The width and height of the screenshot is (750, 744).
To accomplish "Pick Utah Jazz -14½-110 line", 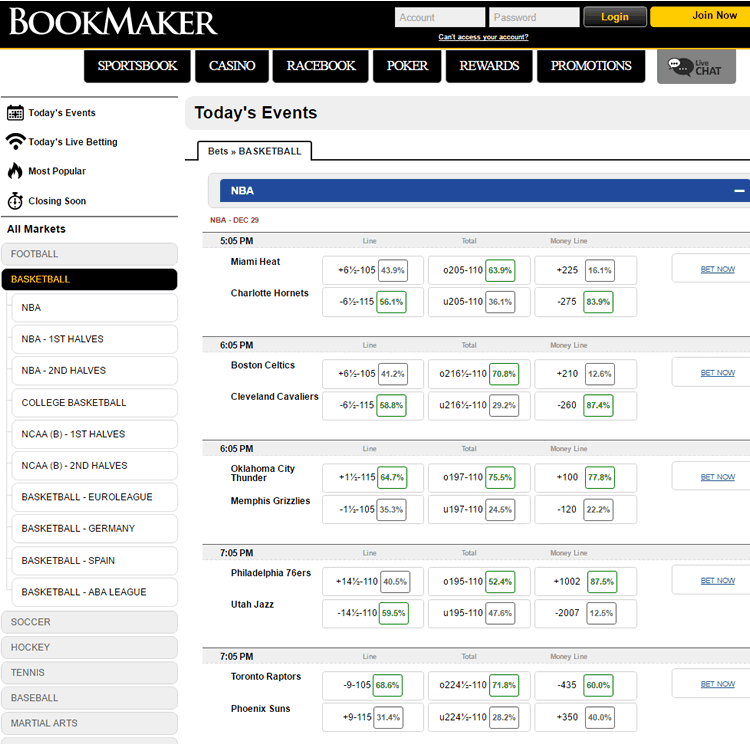I will tap(373, 613).
